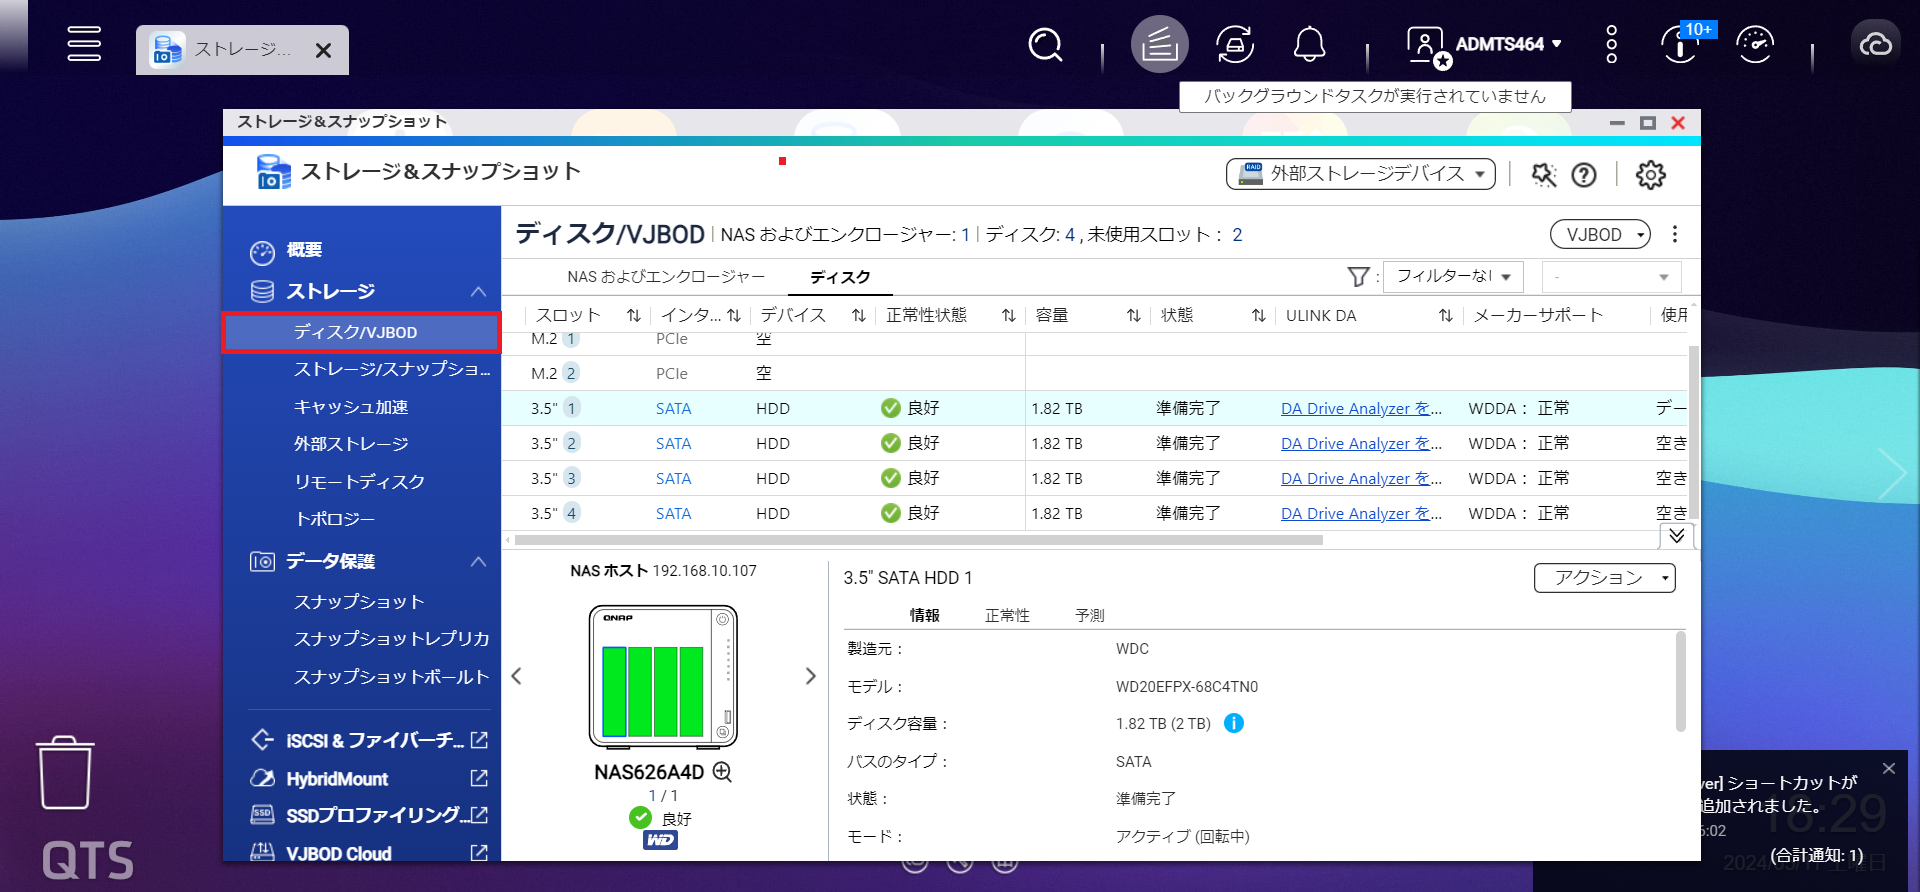Open リモートディスク sidebar item
Viewport: 1920px width, 892px height.
(359, 481)
